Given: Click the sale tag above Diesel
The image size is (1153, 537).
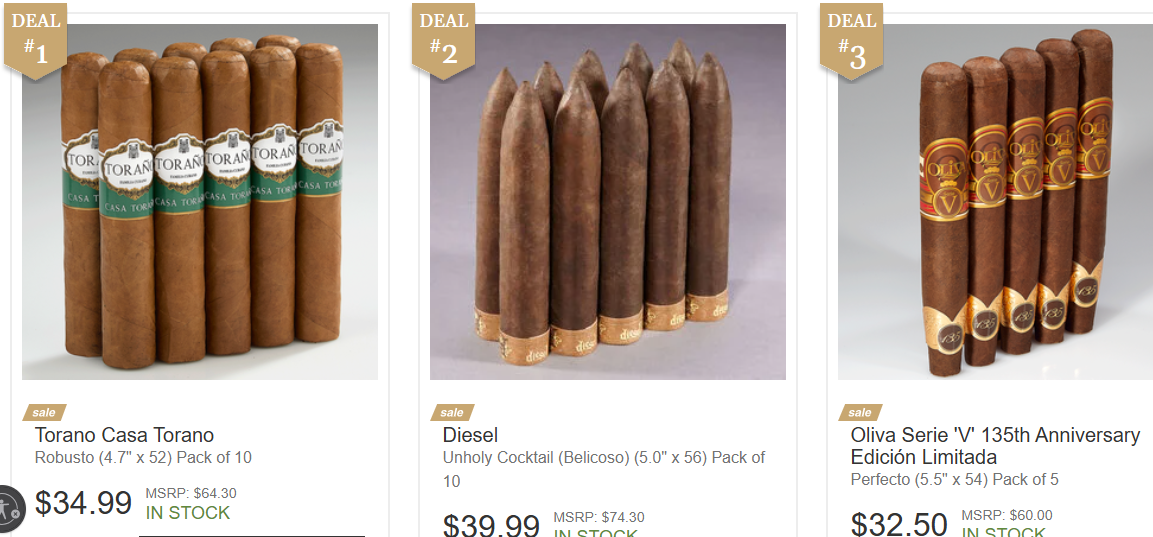Looking at the screenshot, I should tap(452, 412).
